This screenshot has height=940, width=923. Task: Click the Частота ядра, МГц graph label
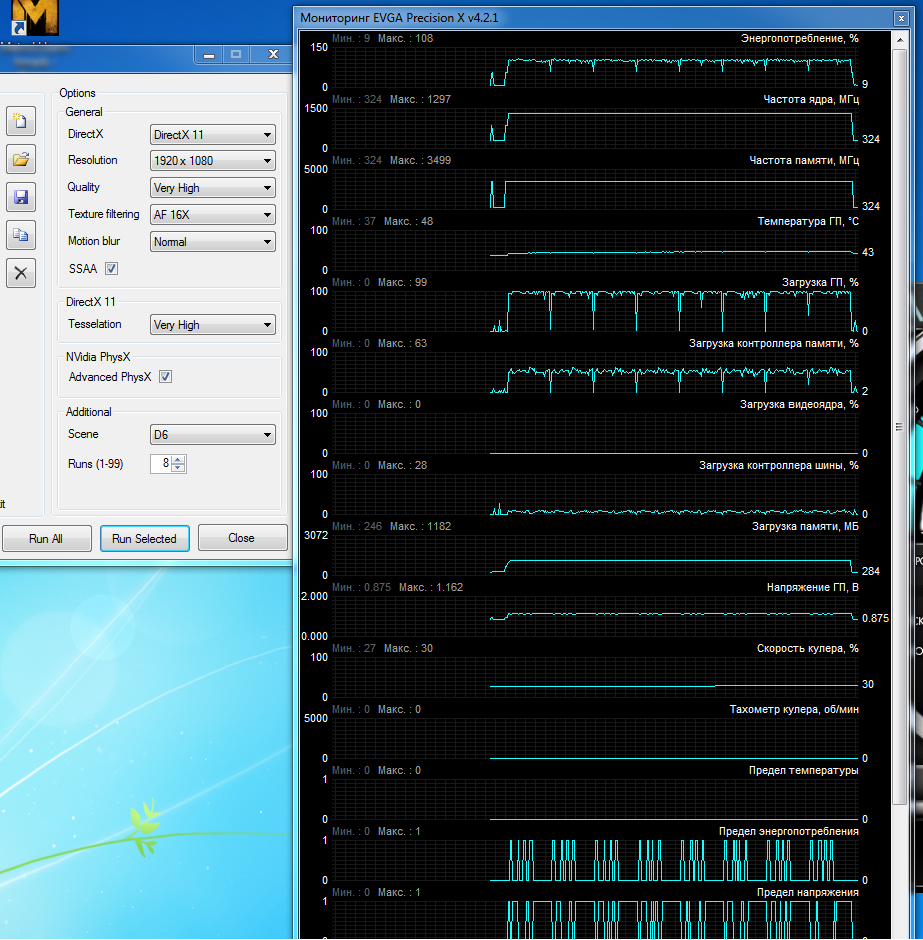[810, 100]
